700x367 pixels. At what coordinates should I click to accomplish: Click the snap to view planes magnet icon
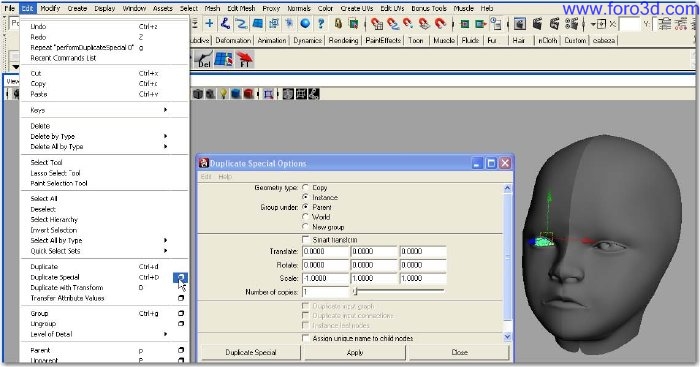[x=425, y=23]
